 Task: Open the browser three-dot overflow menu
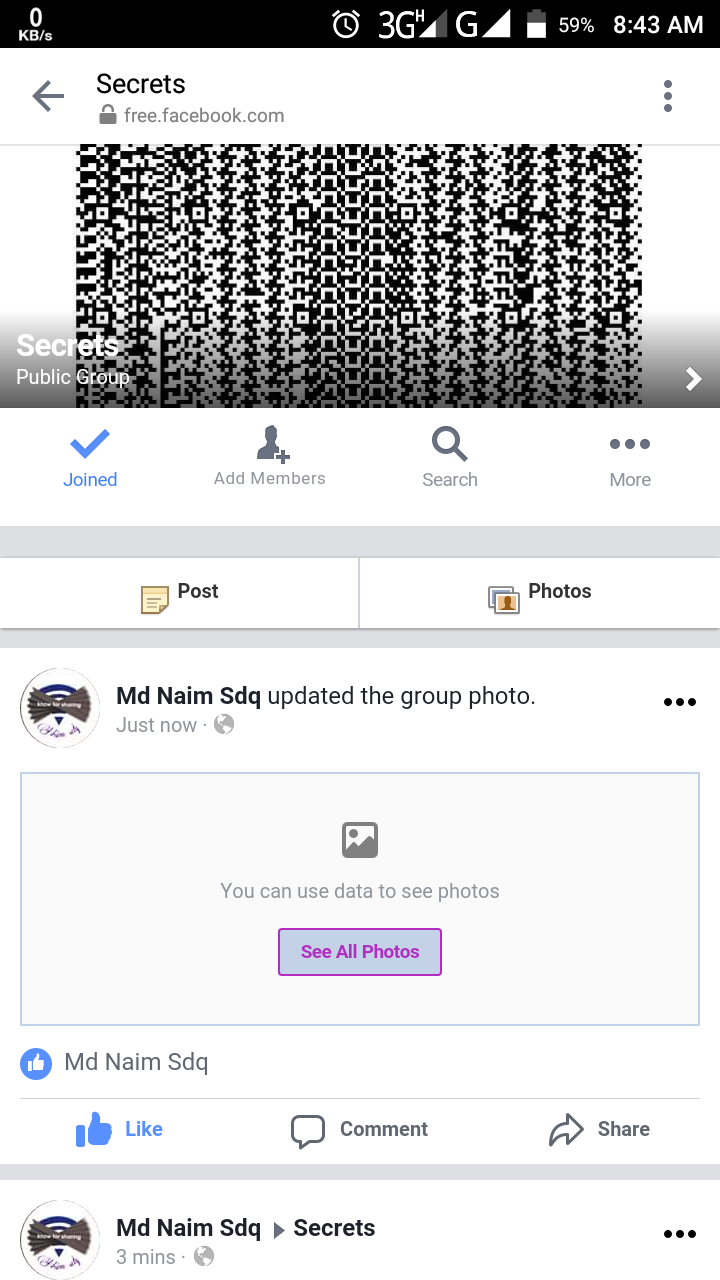tap(668, 97)
